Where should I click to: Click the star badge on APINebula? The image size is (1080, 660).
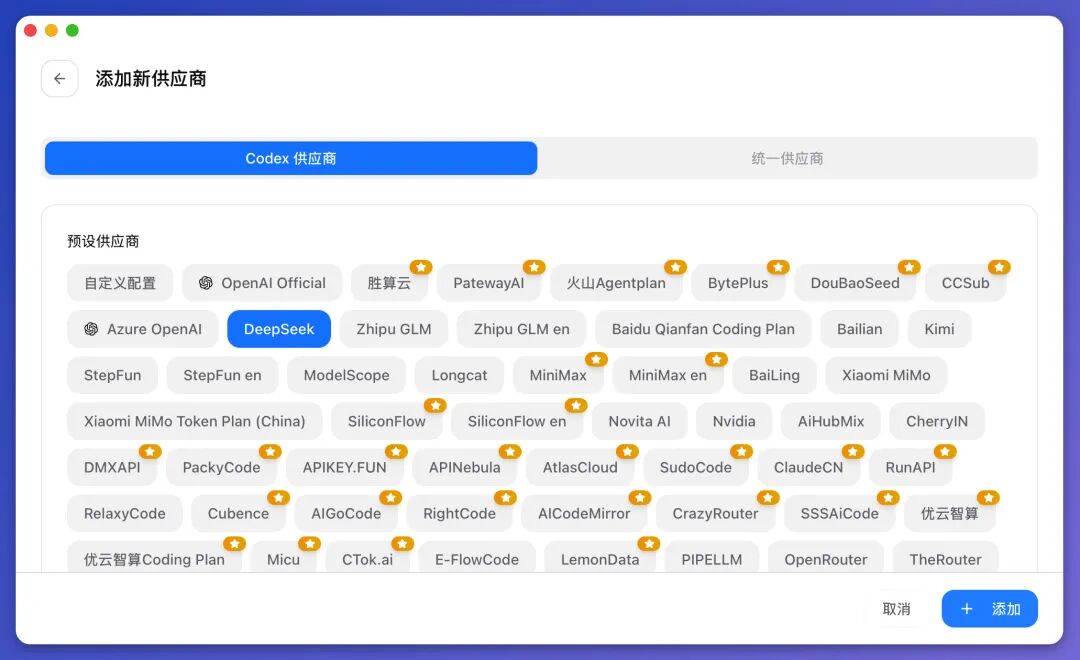pos(510,451)
